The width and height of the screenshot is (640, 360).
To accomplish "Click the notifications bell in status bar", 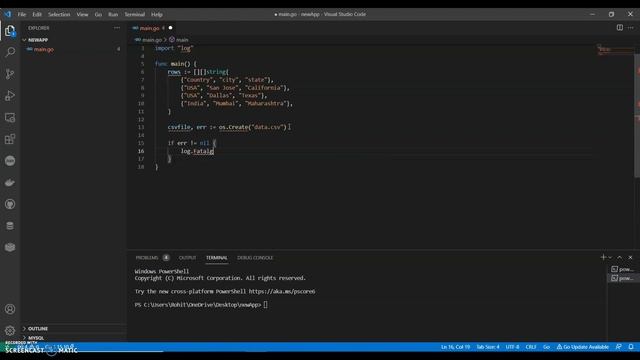I will coord(631,347).
